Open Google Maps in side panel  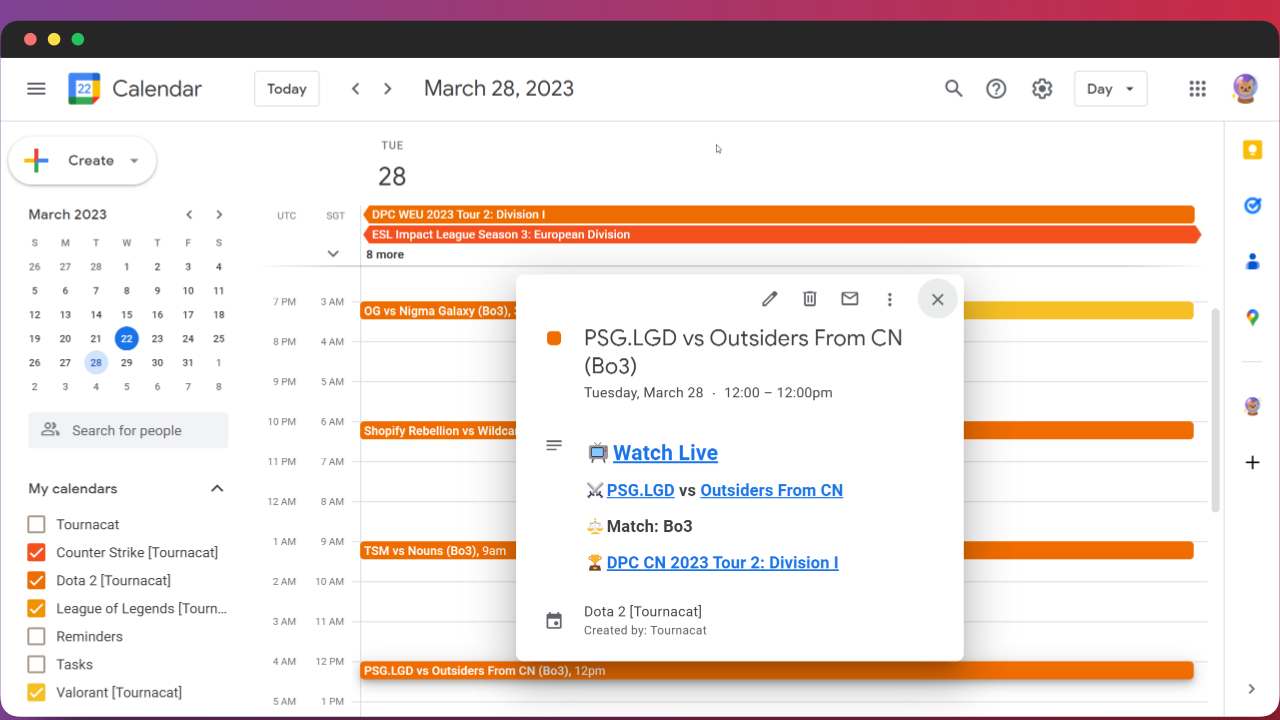tap(1252, 317)
